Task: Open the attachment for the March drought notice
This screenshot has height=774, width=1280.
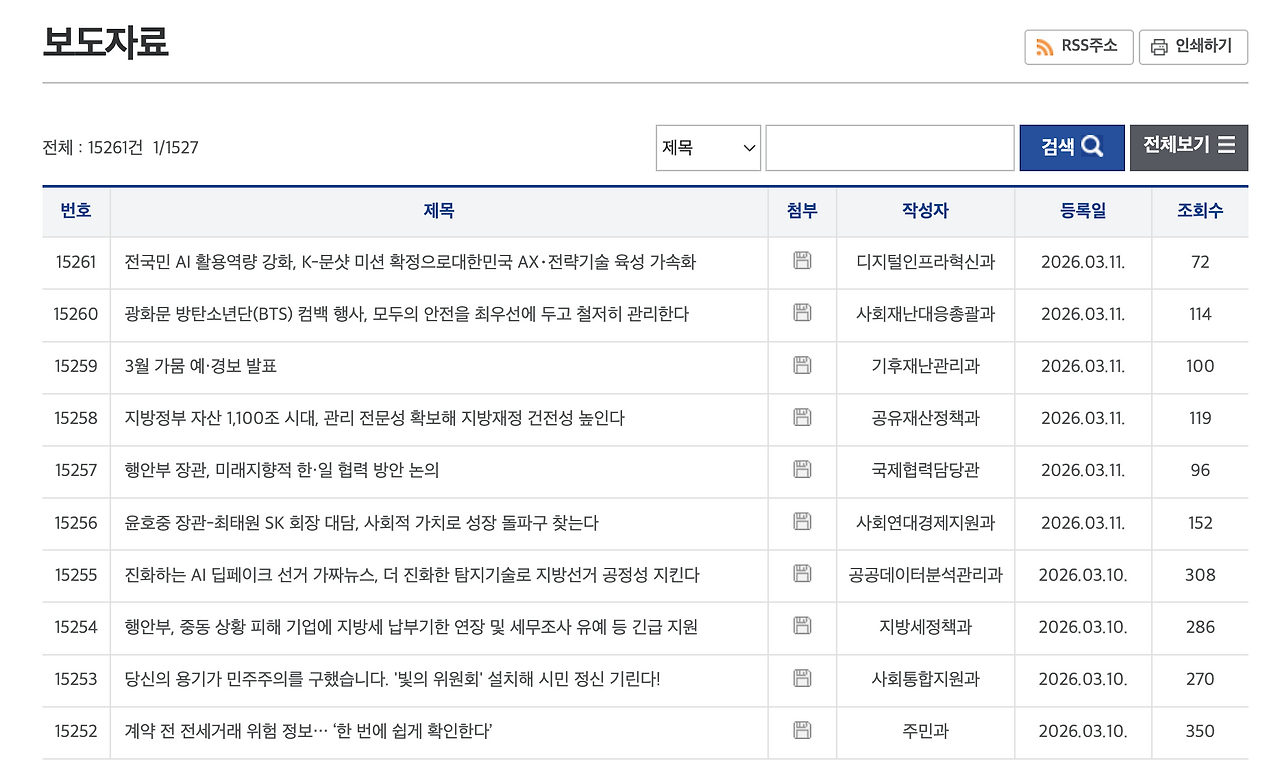Action: click(801, 366)
